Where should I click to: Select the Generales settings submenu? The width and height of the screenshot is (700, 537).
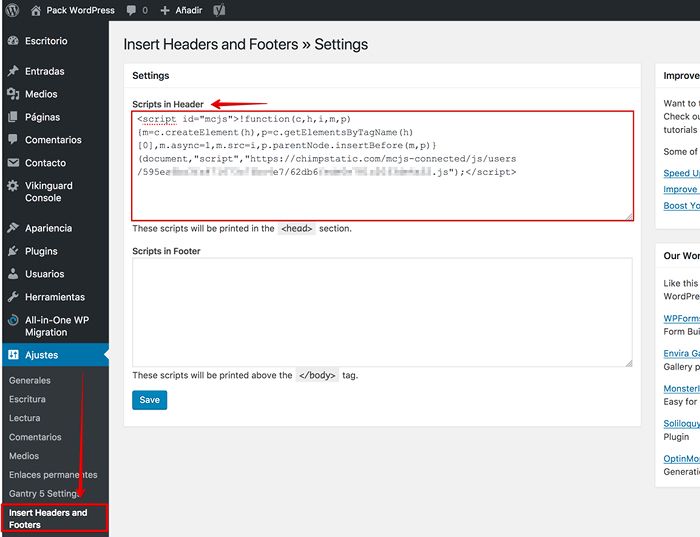[x=29, y=380]
